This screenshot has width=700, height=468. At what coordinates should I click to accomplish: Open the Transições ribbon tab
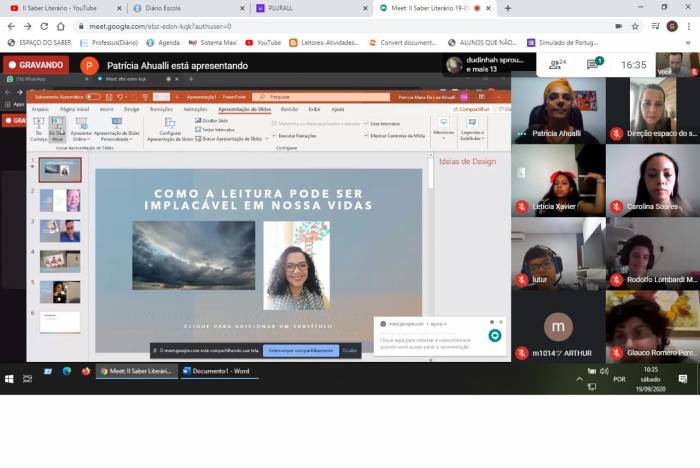point(160,109)
